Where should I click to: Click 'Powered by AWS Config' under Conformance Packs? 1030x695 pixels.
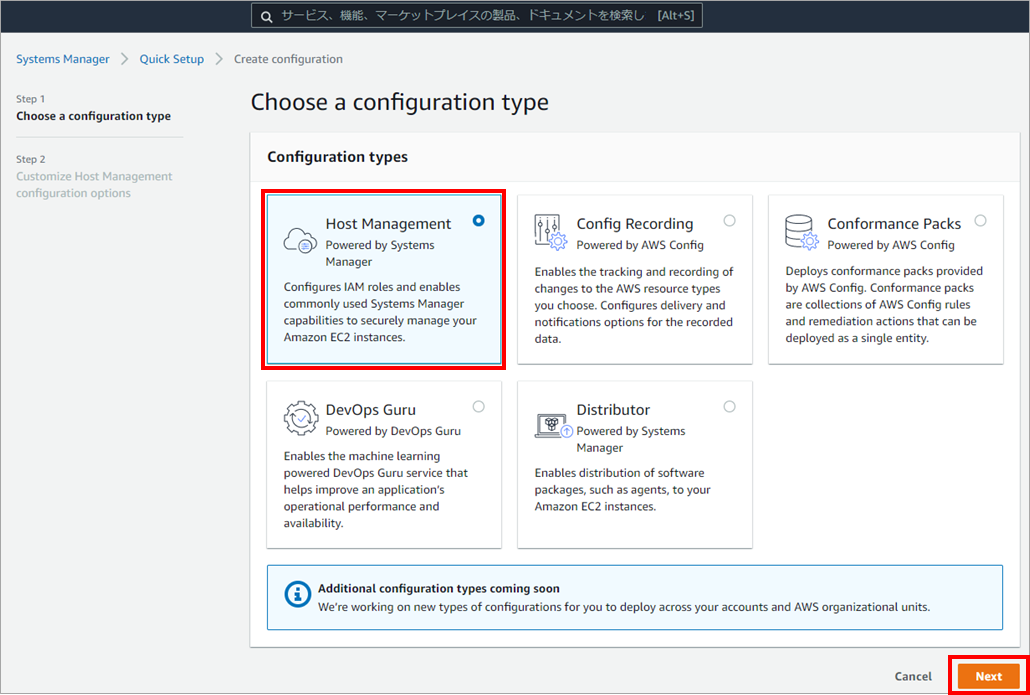click(891, 245)
